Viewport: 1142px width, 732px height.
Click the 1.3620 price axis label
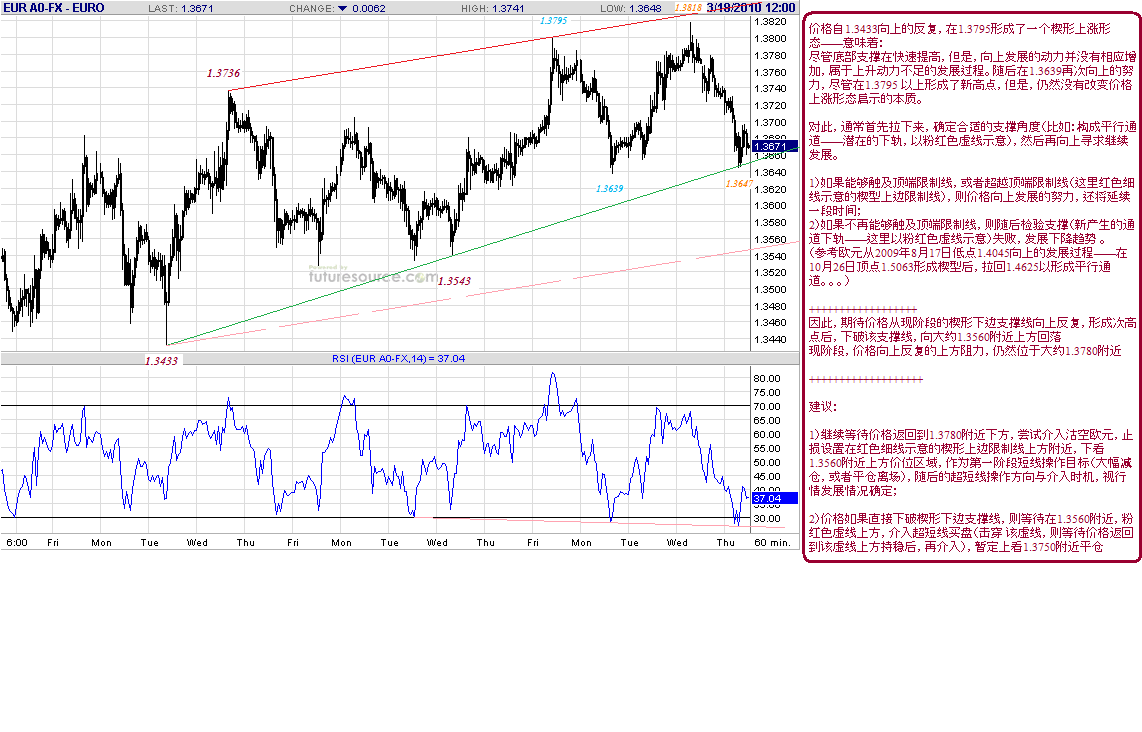point(771,189)
